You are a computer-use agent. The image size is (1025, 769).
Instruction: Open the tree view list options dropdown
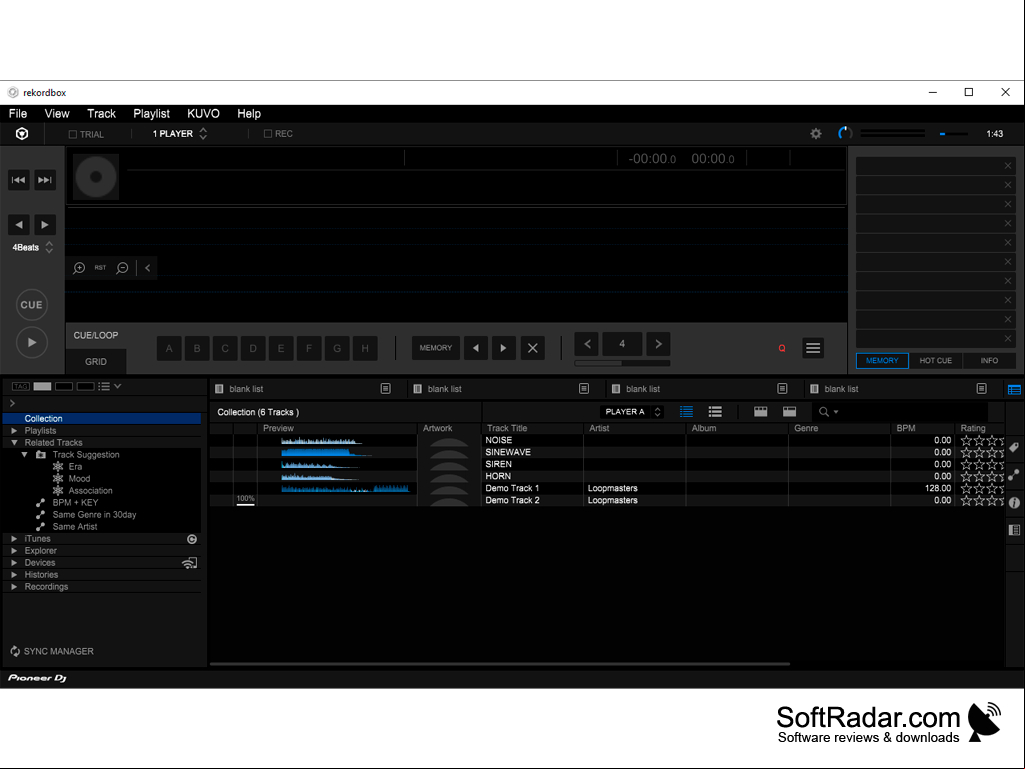coord(109,386)
